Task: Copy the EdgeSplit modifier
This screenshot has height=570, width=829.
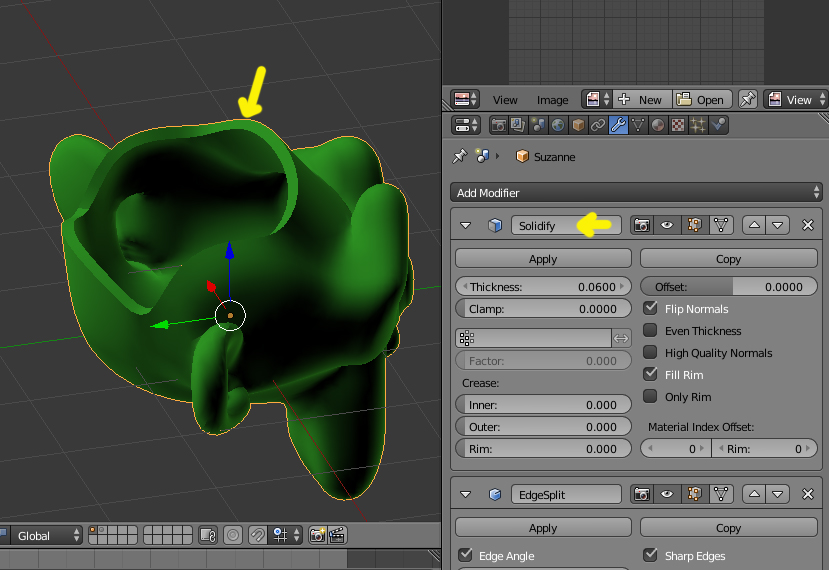Action: tap(729, 528)
